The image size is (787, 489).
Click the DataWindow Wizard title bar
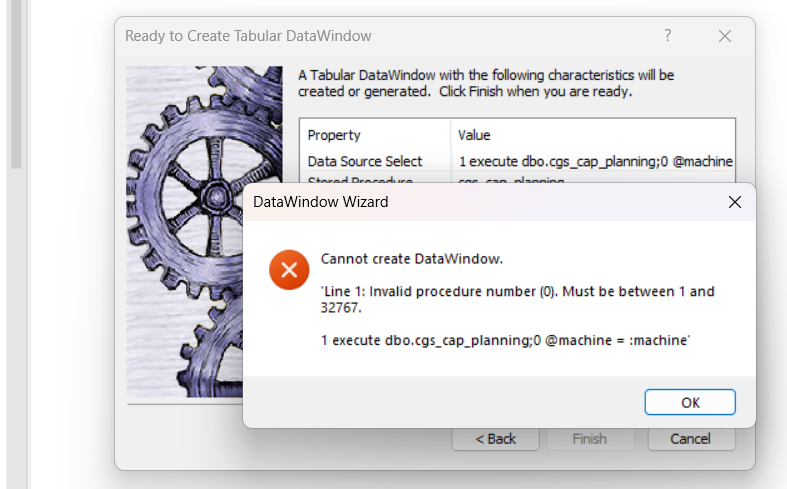pyautogui.click(x=482, y=202)
